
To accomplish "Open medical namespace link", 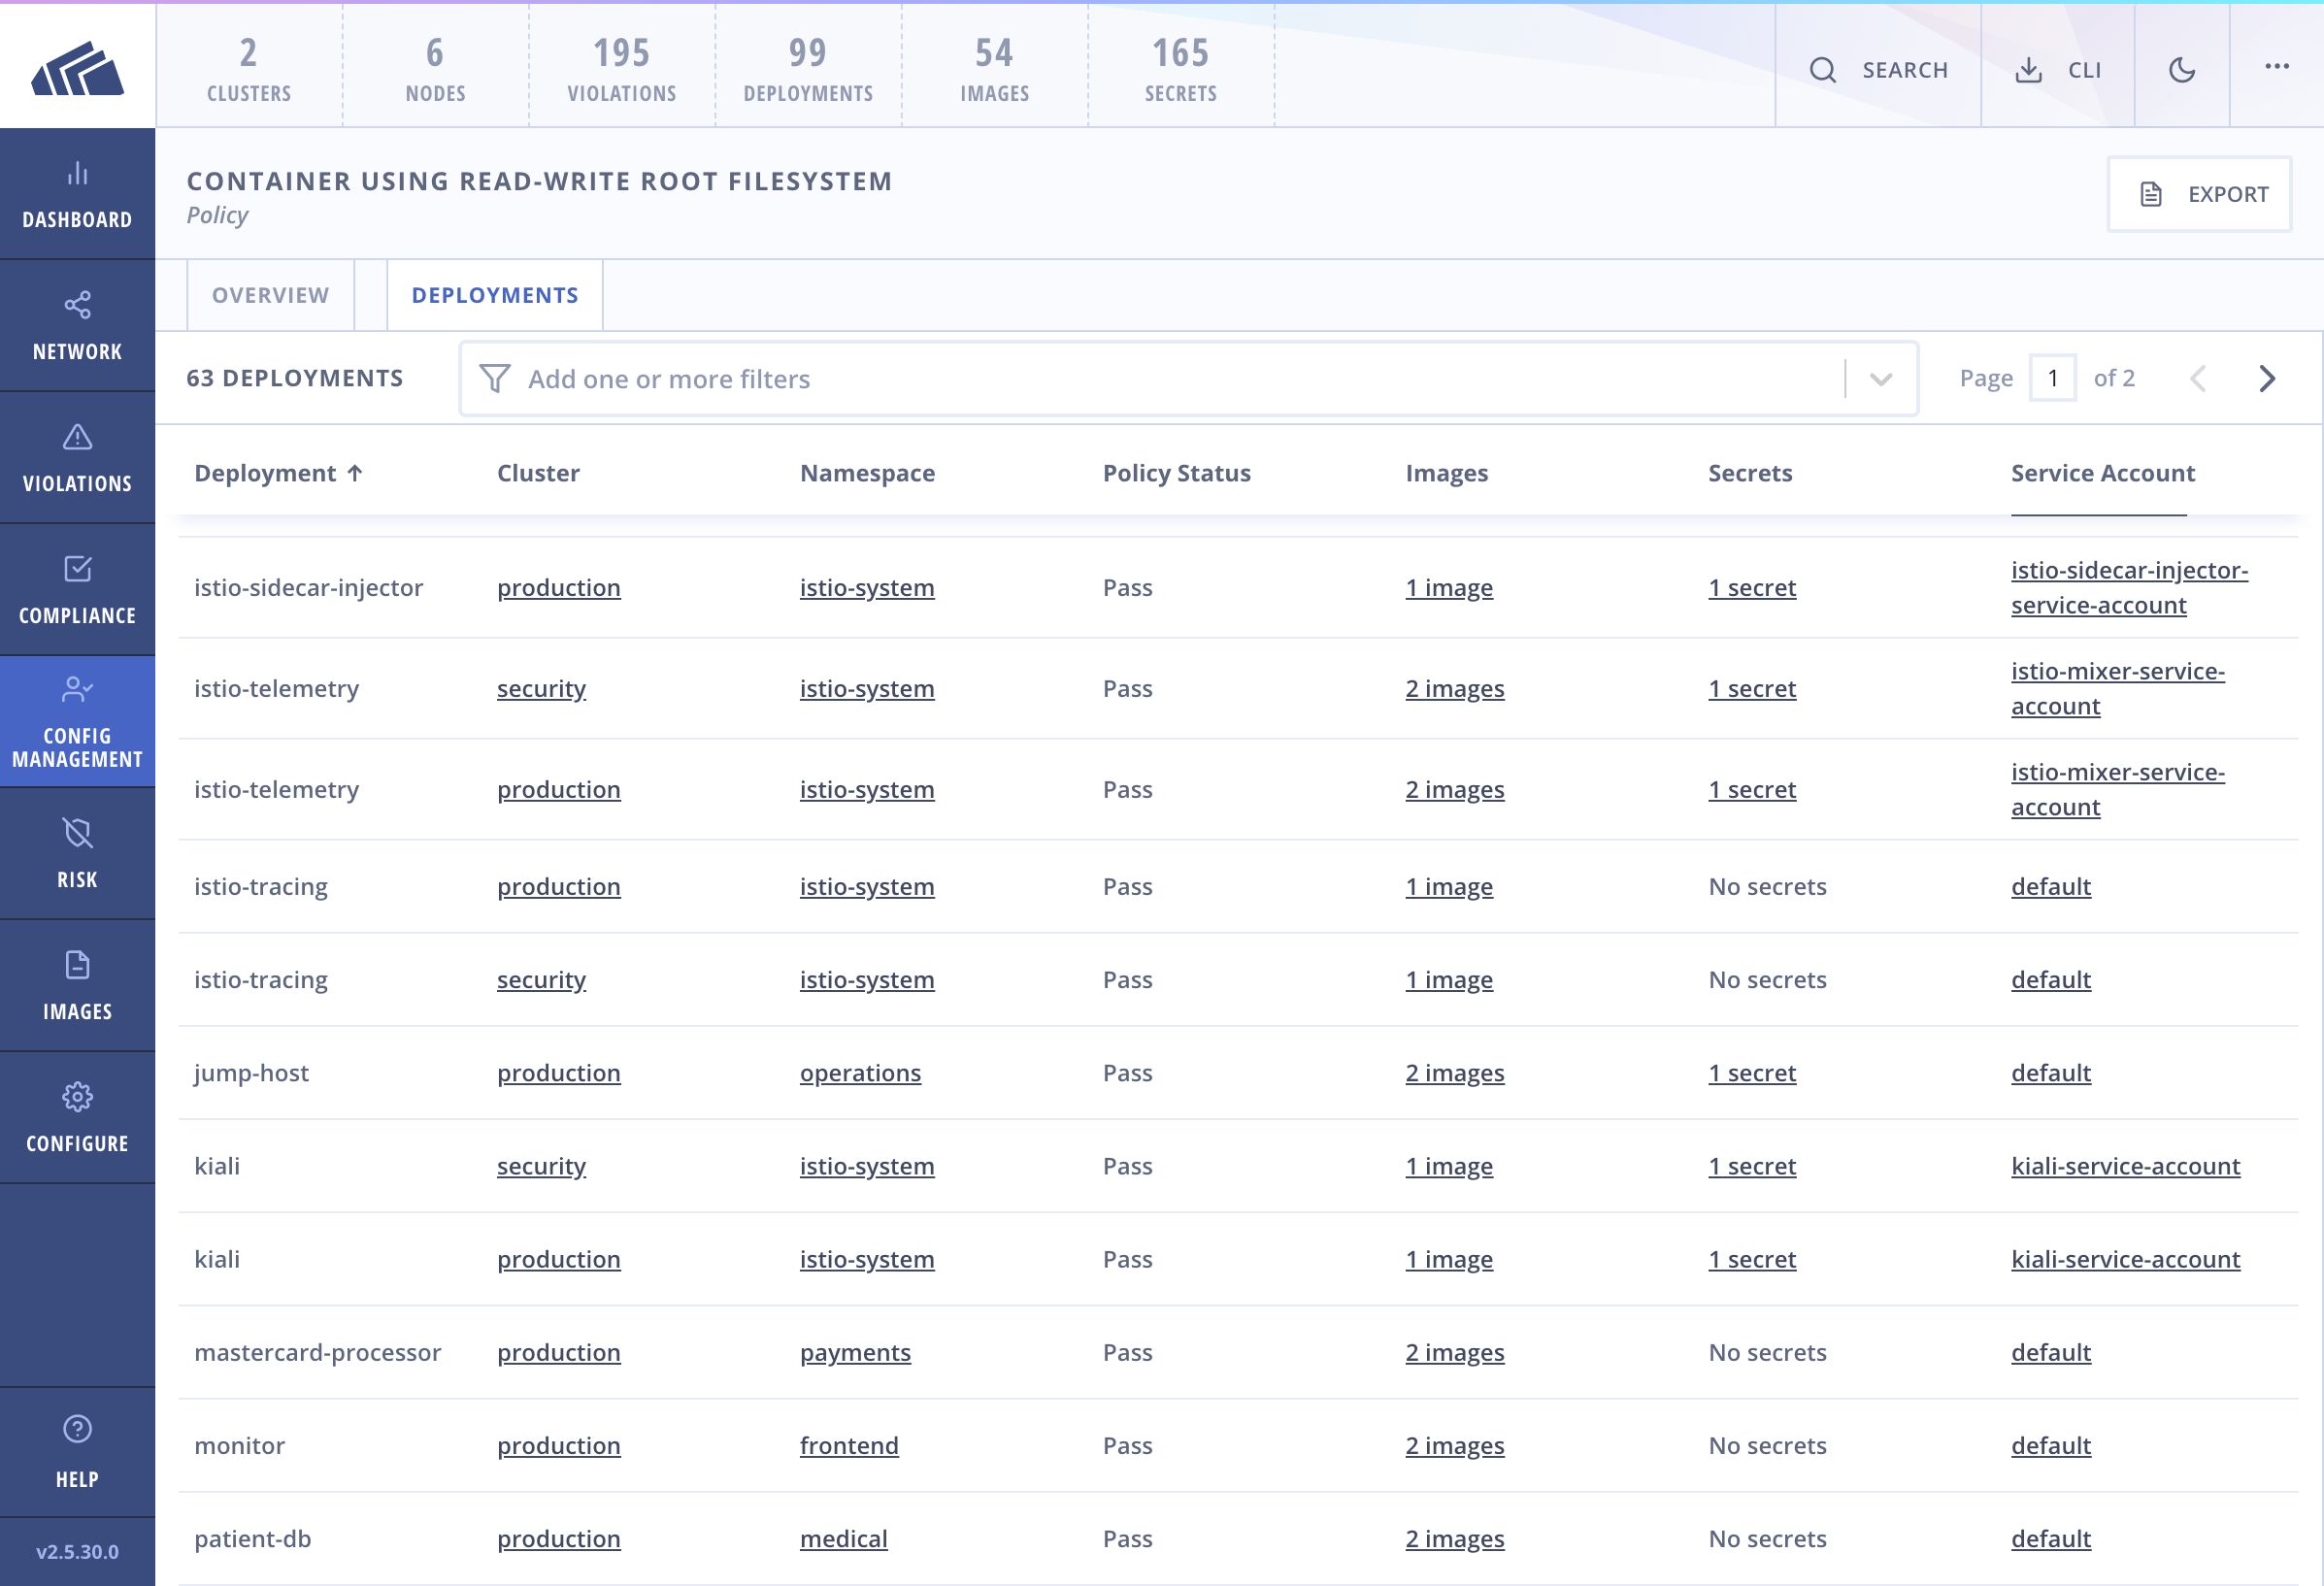I will tap(843, 1538).
